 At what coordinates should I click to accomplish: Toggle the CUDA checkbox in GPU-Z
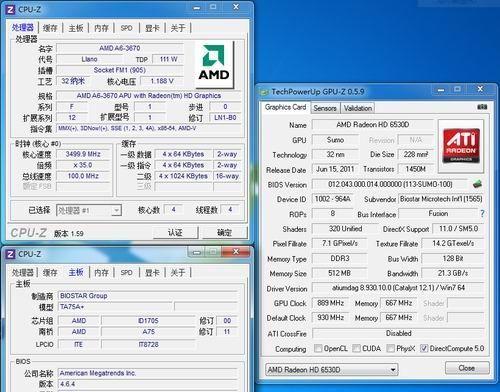[x=357, y=348]
